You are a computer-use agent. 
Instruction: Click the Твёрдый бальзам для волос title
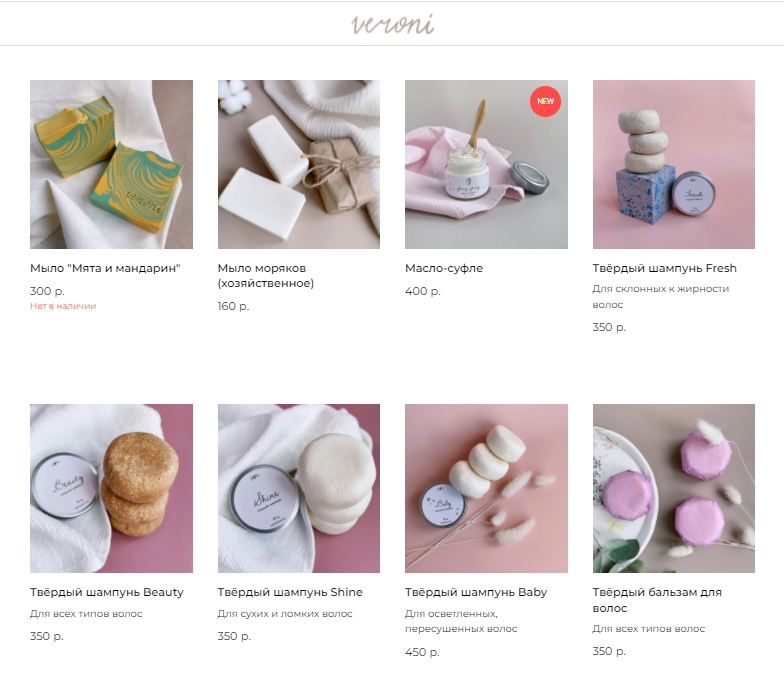[657, 600]
